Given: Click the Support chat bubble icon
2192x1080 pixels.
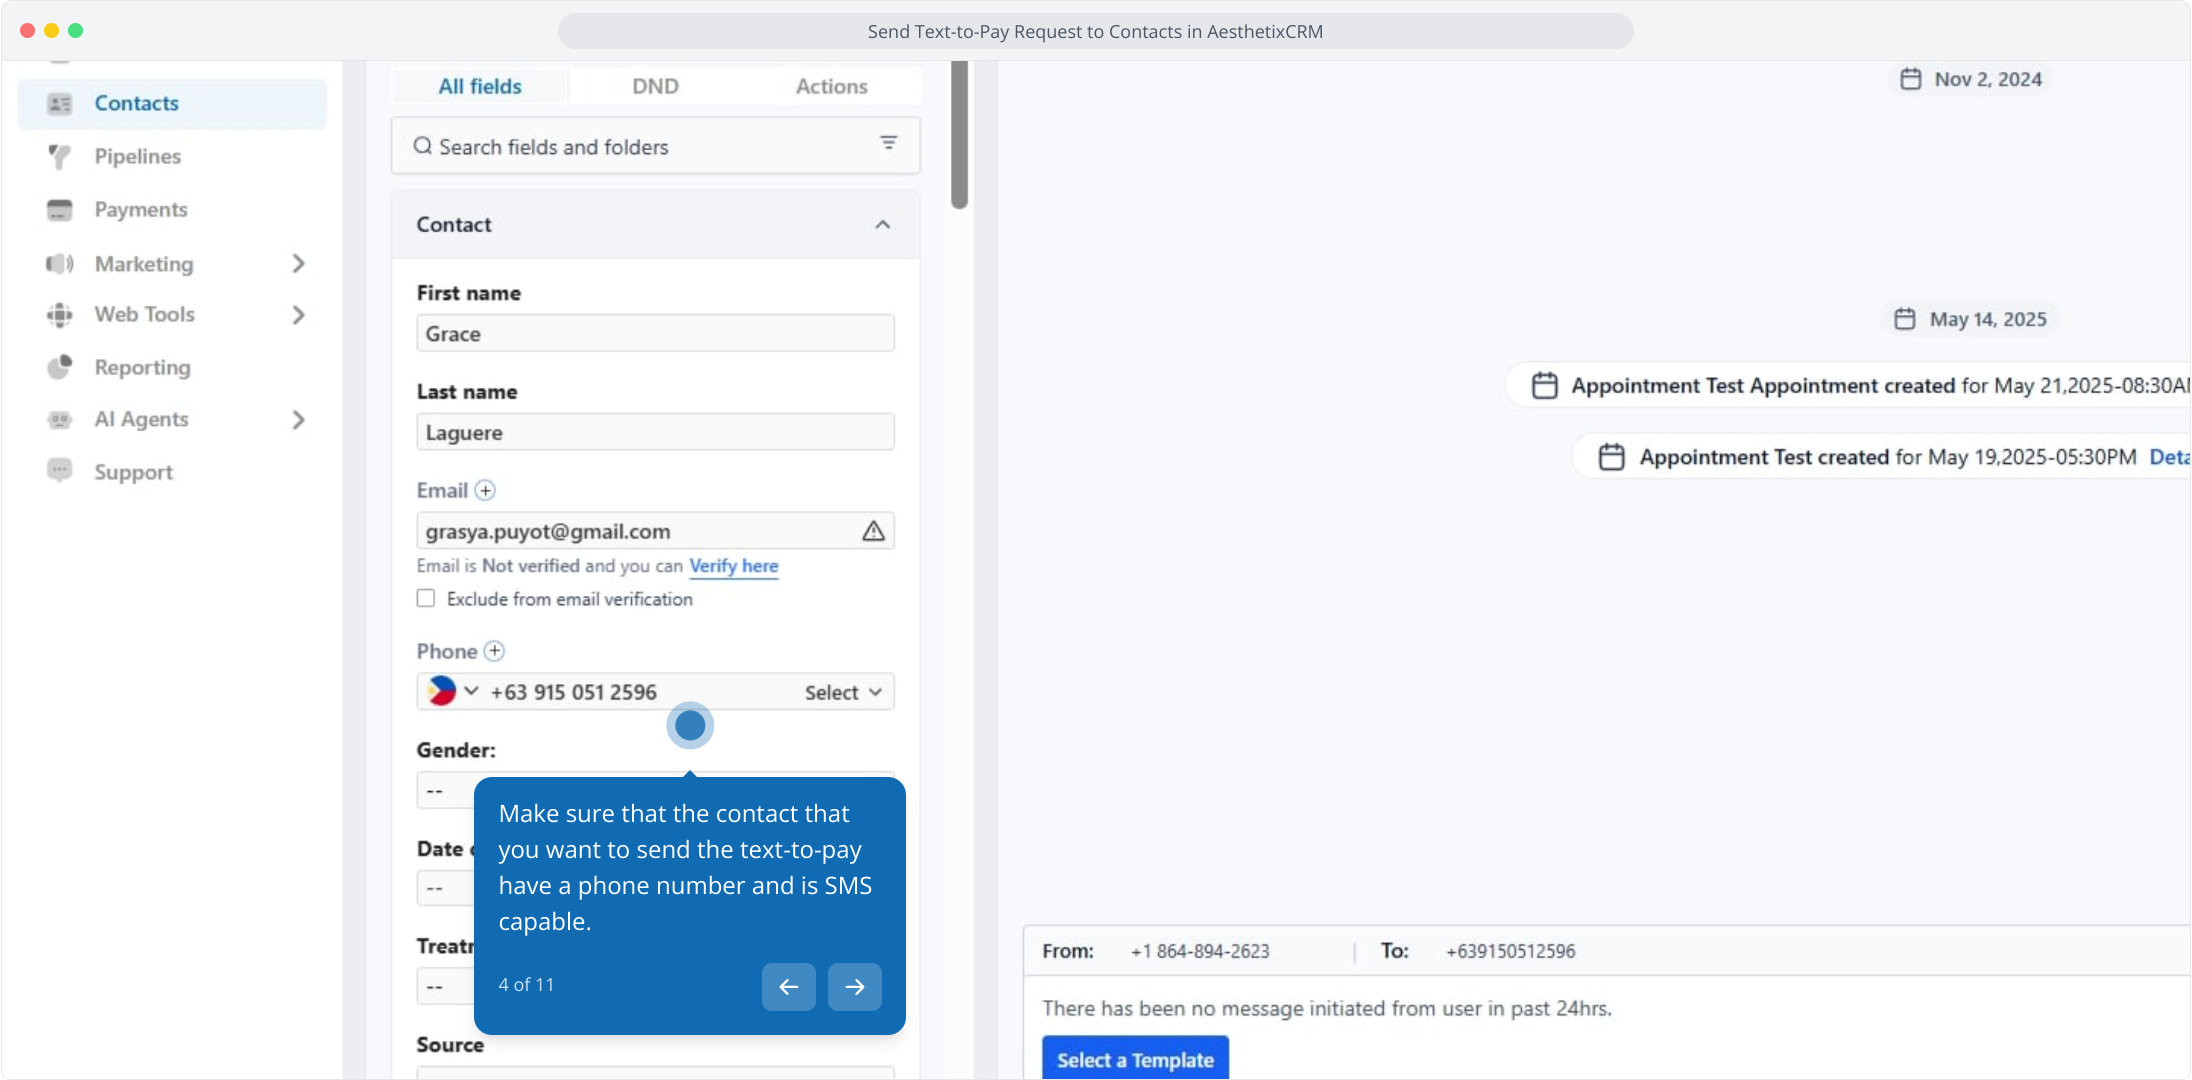Looking at the screenshot, I should (60, 470).
